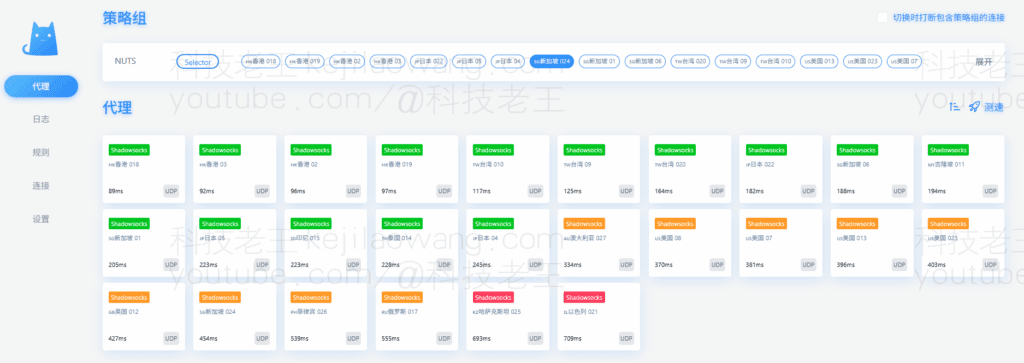Click the active 新加坡 024 chip
The width and height of the screenshot is (1024, 363).
point(552,61)
